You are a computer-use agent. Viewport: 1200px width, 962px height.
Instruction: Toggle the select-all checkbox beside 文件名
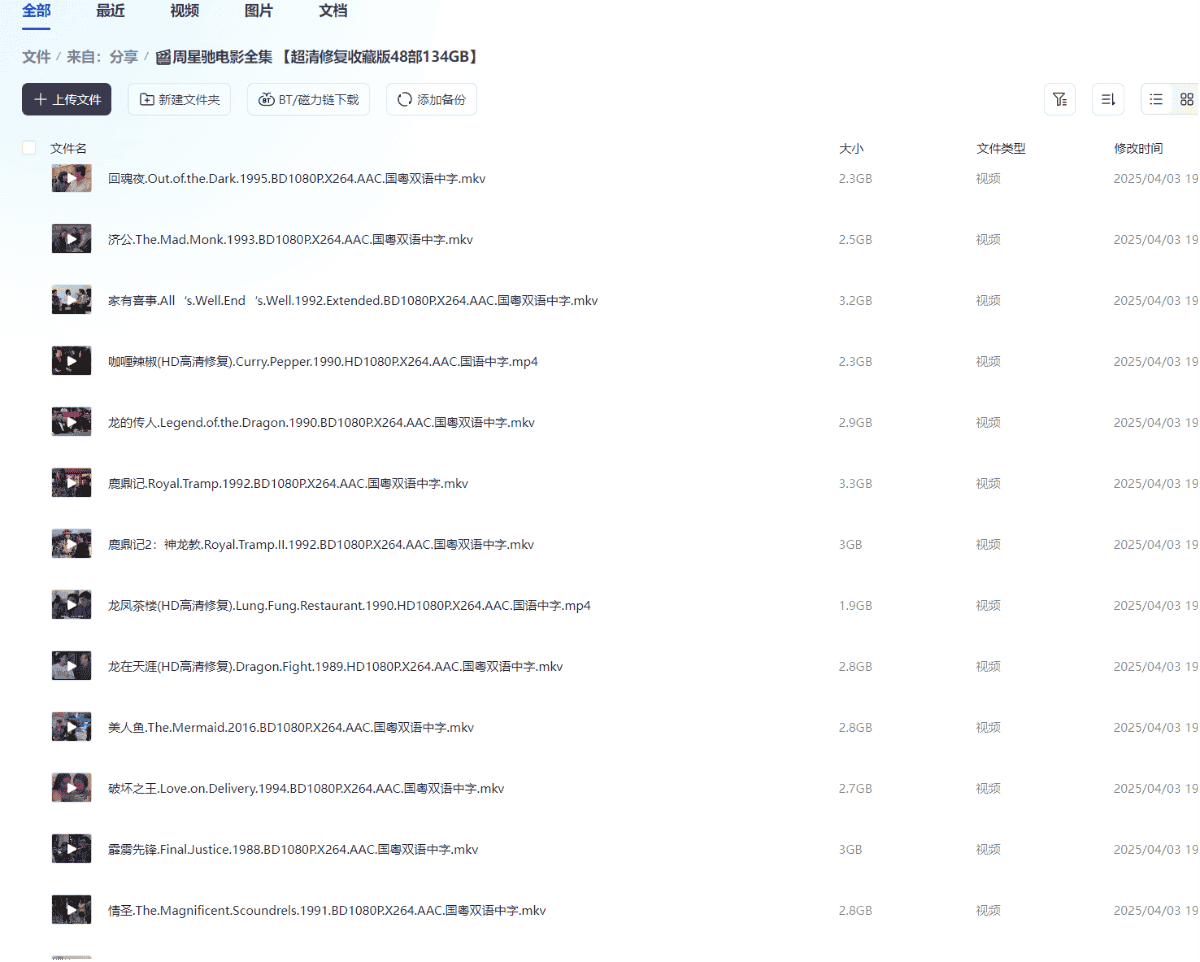coord(29,148)
